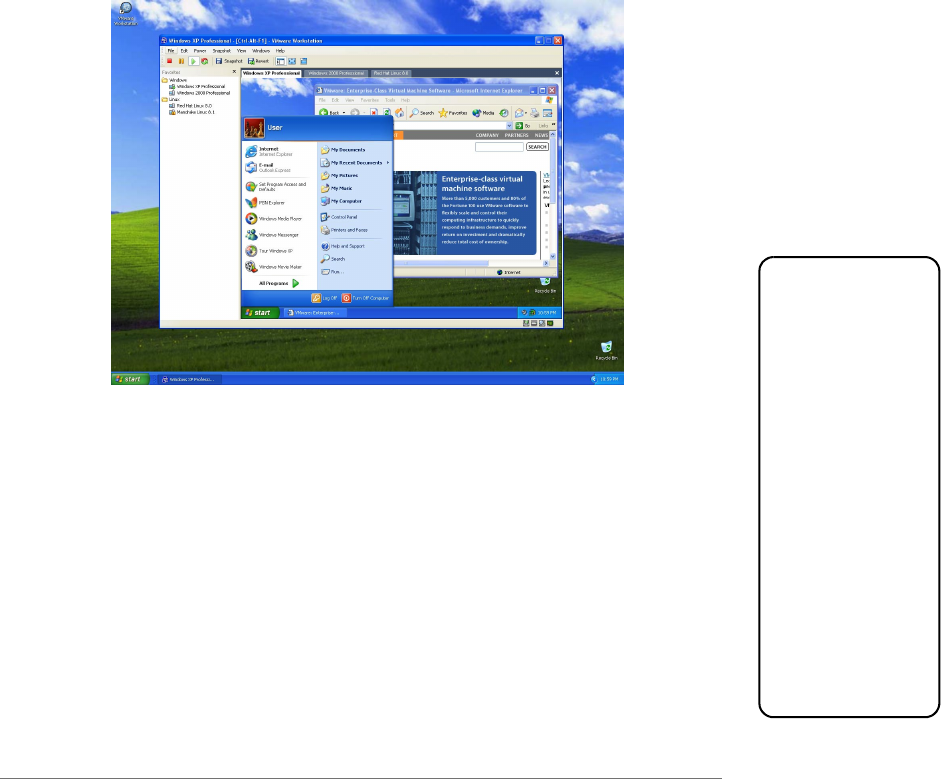Open Help and Support in Start menu
Viewport: 941px width, 779px height.
[343, 246]
